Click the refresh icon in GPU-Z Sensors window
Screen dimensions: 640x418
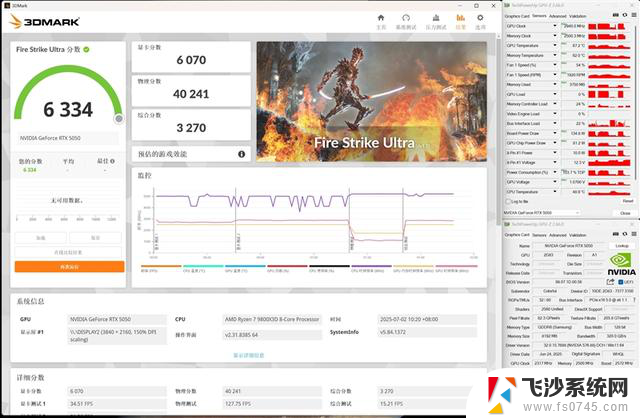click(625, 15)
